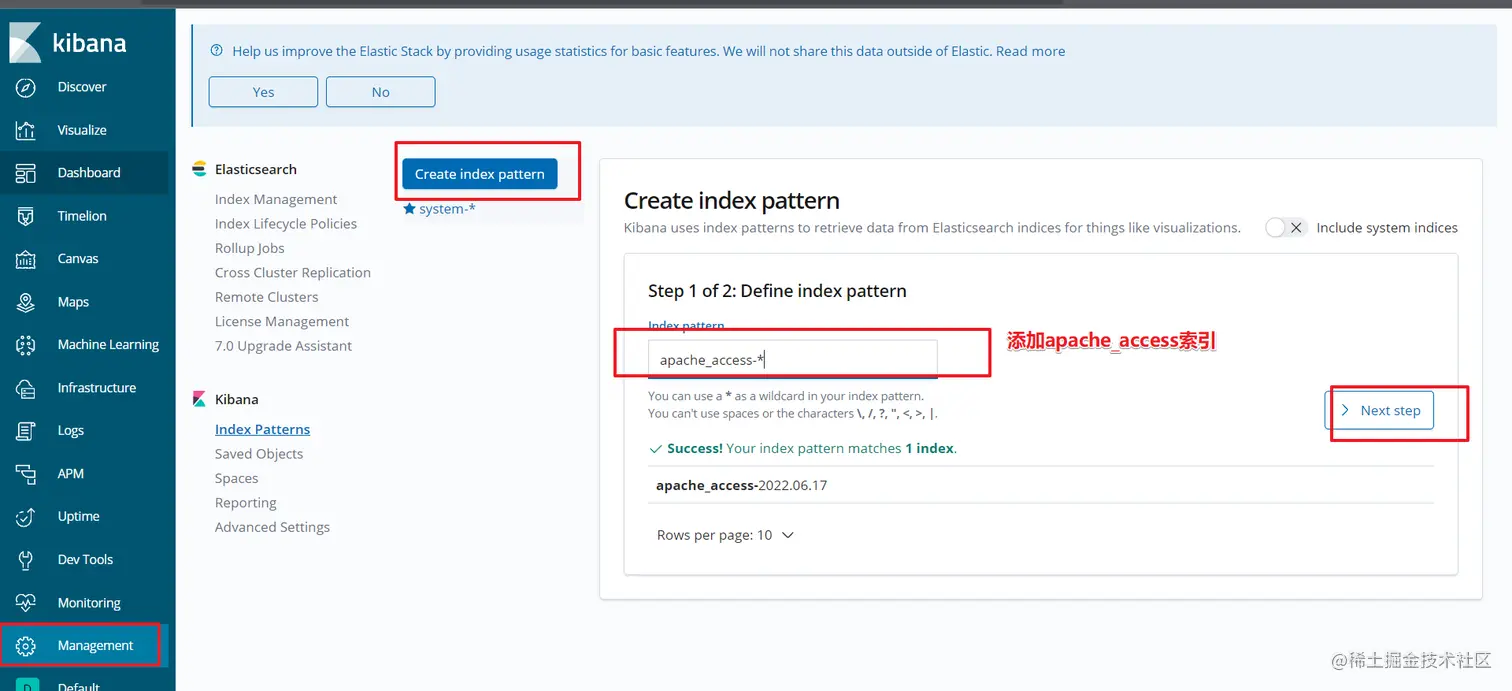1512x691 pixels.
Task: Open Infrastructure via its icon
Action: [x=26, y=388]
